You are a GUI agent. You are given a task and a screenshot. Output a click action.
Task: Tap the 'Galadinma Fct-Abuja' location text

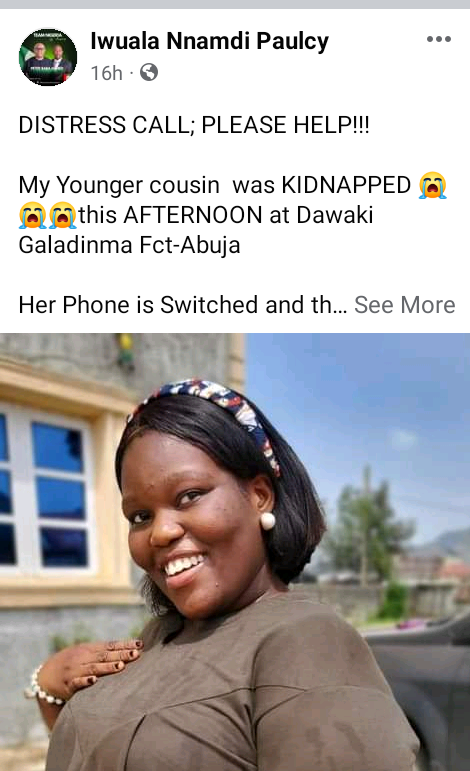pyautogui.click(x=129, y=245)
